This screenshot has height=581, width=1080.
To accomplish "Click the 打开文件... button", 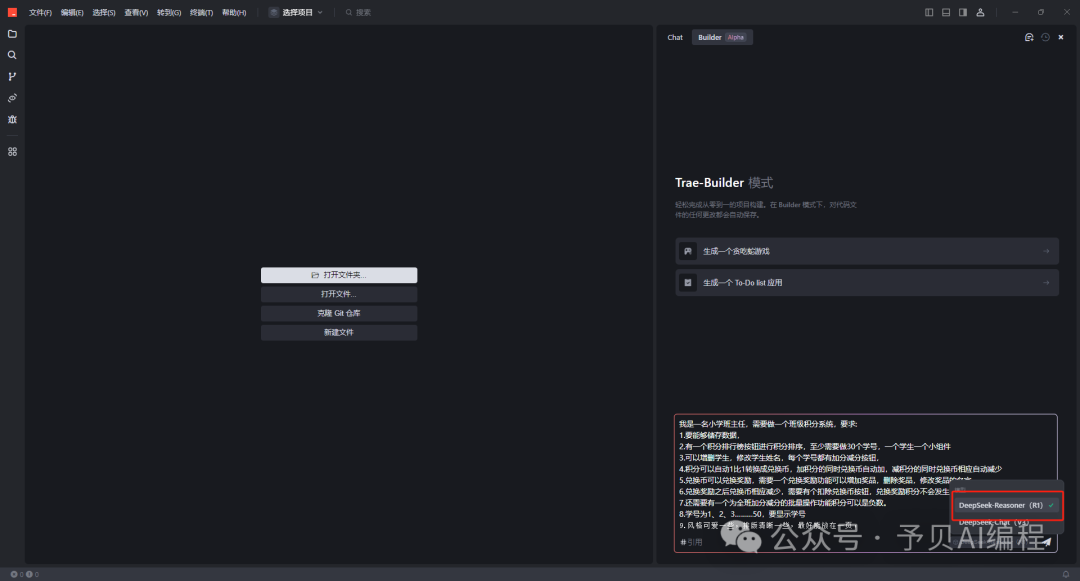I will [x=339, y=294].
